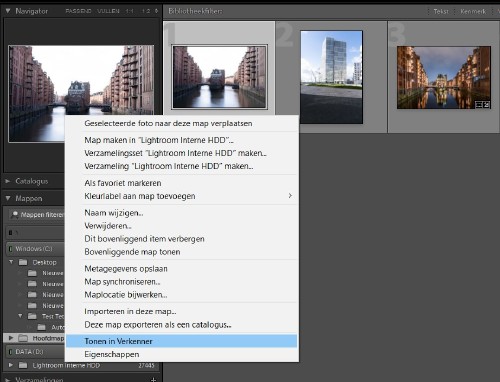Open the Kenmerk library filter
Screen dimensions: 500x382
pyautogui.click(x=473, y=11)
